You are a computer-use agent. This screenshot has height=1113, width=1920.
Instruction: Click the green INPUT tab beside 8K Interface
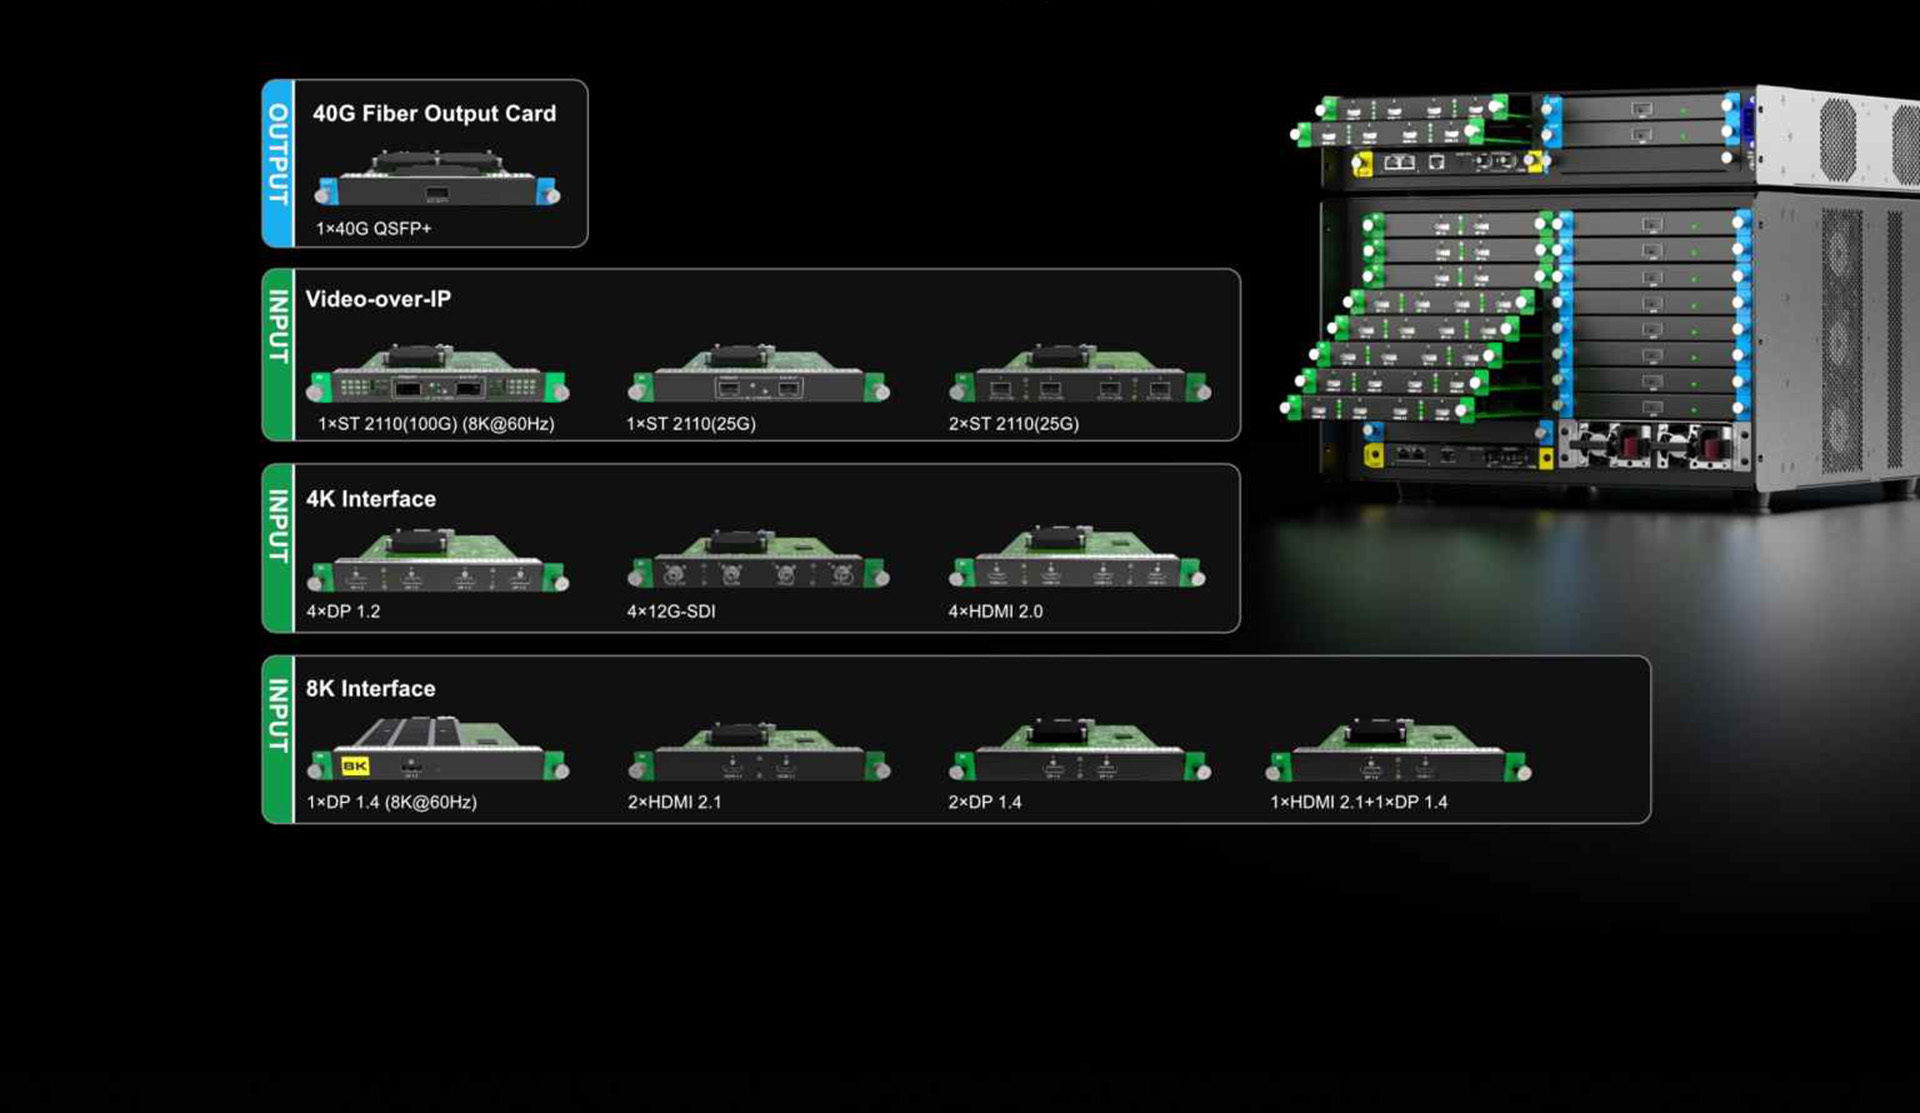(278, 739)
